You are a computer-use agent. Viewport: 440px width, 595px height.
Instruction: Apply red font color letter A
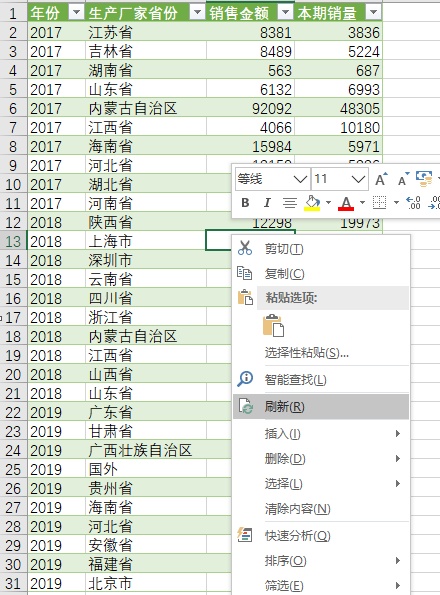coord(346,203)
